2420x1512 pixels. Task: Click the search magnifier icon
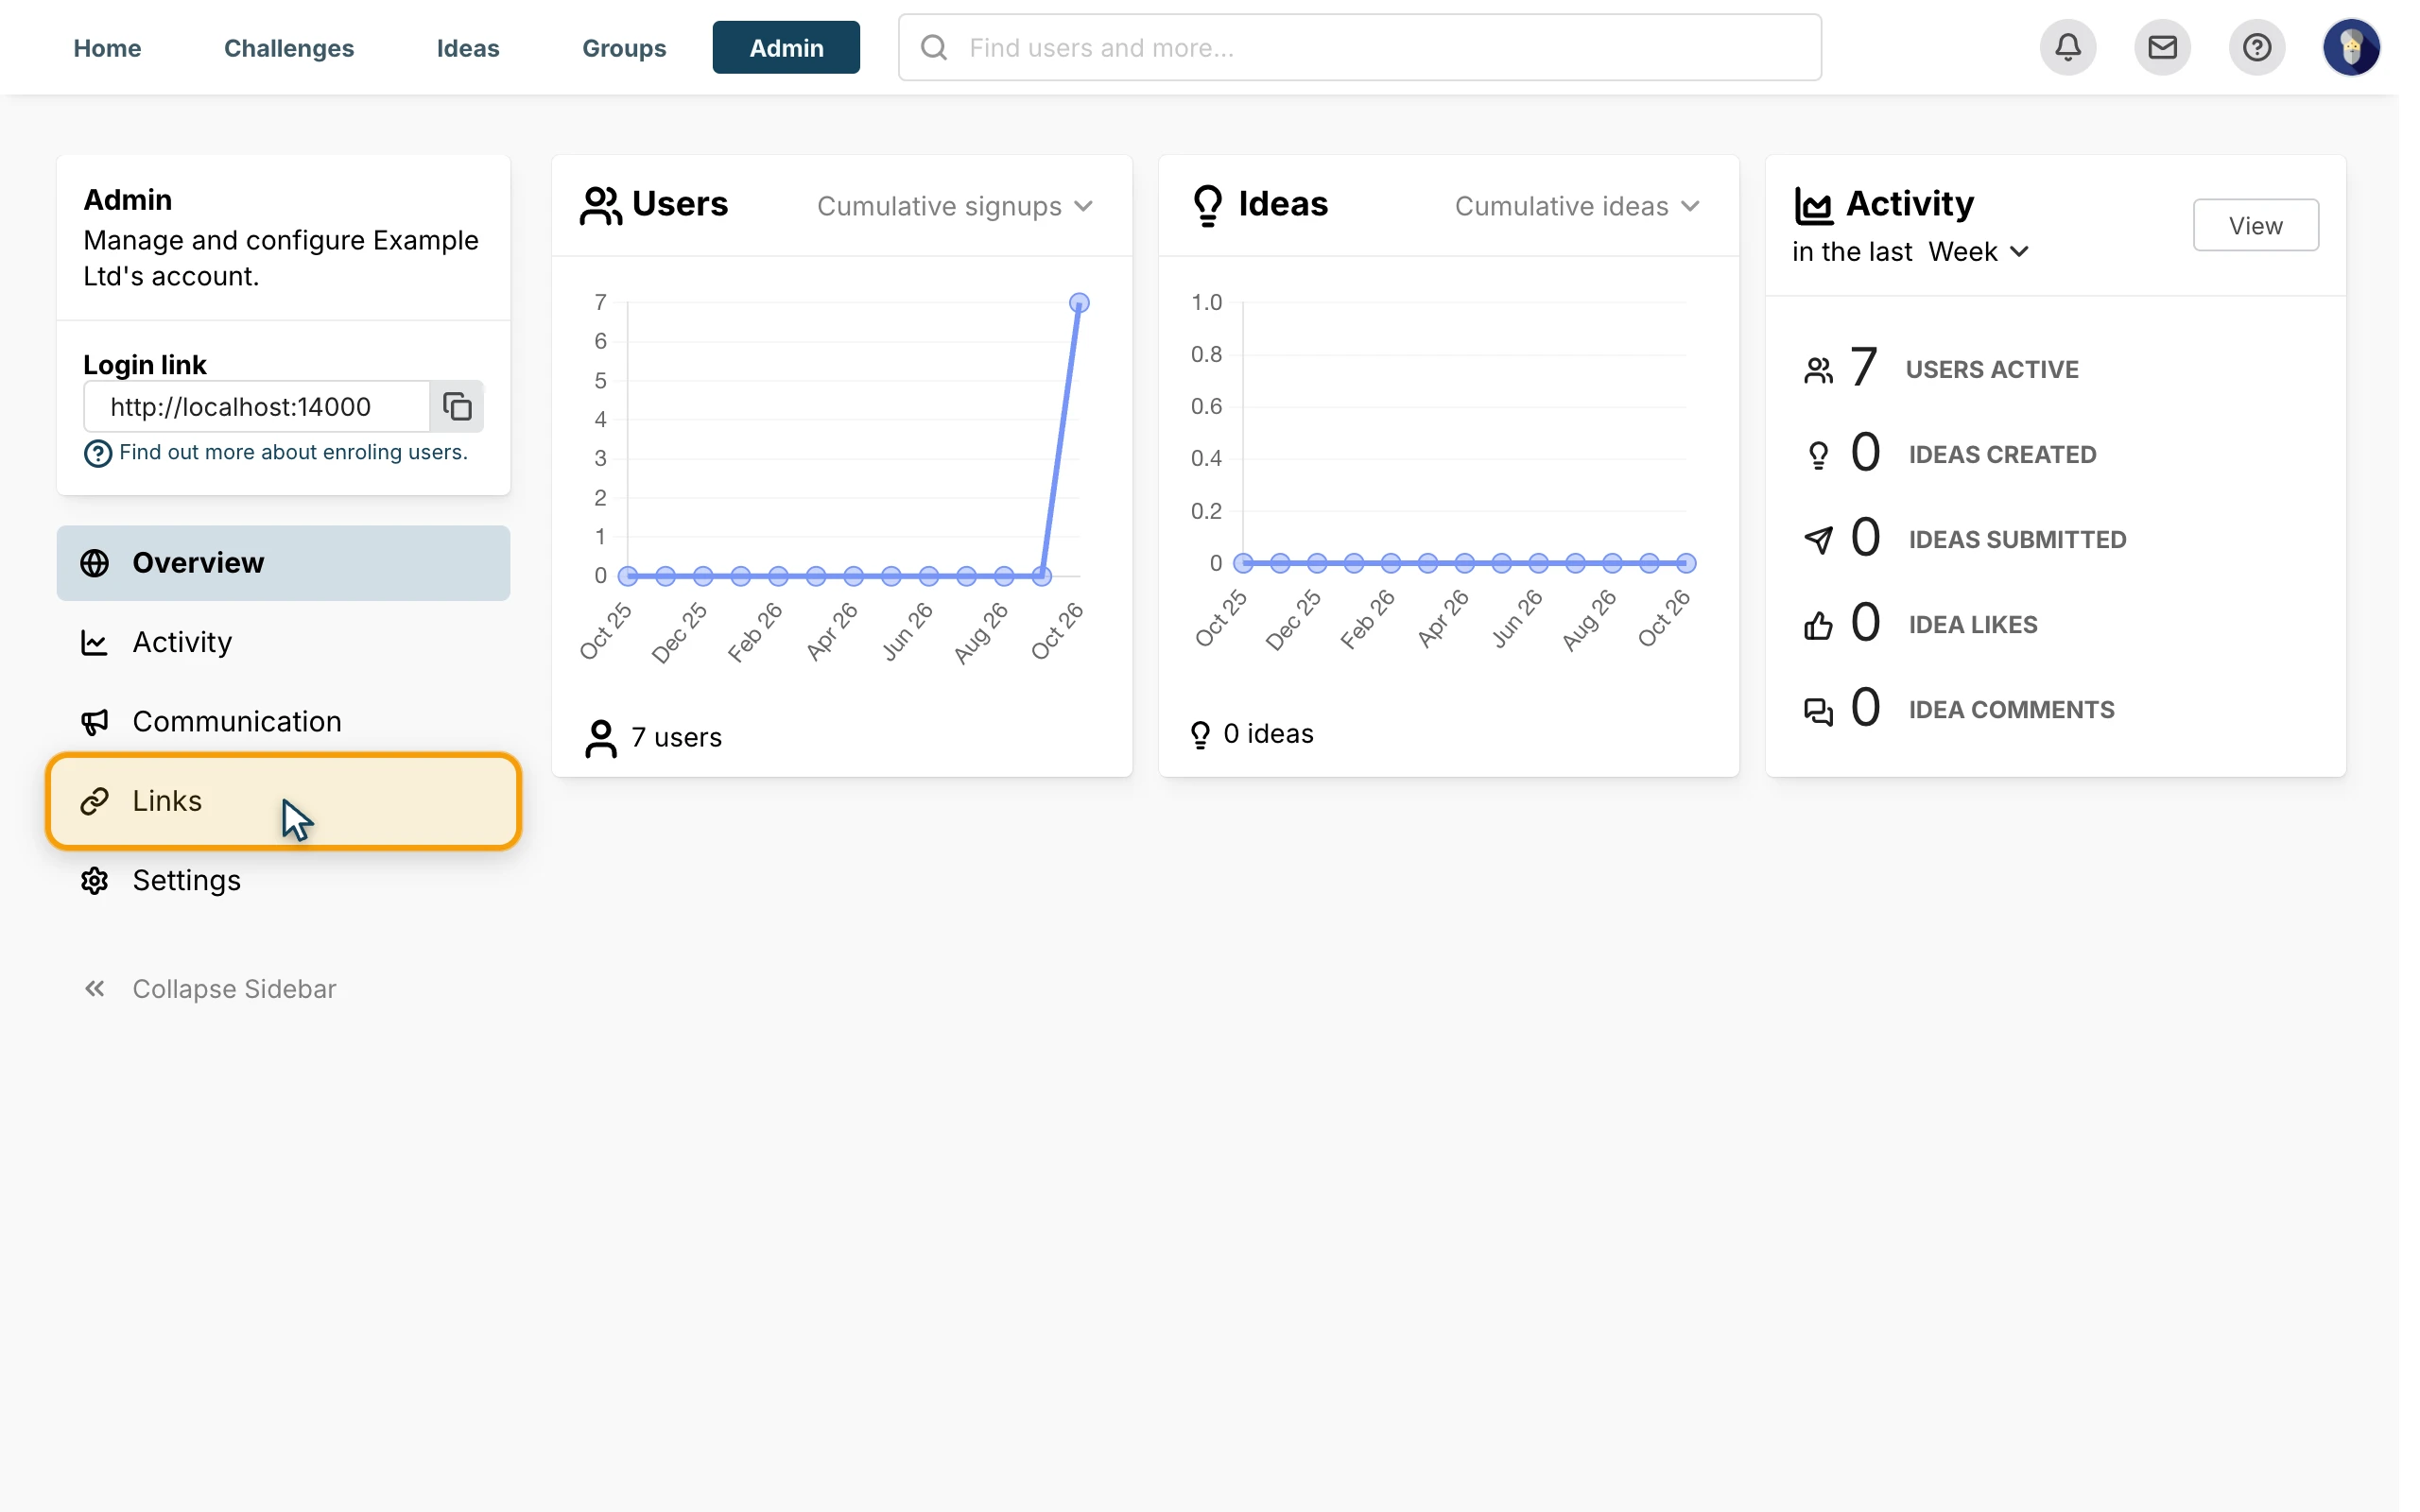click(x=933, y=47)
